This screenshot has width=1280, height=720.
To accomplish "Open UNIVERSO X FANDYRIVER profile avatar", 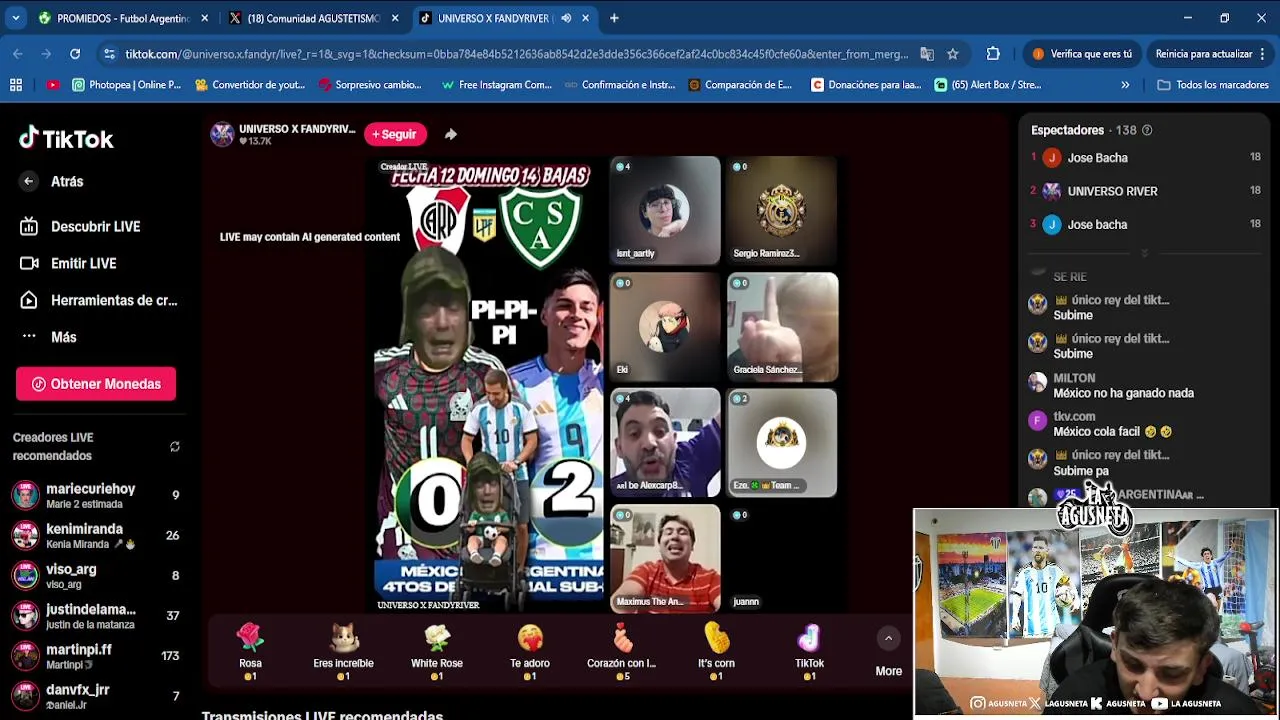I will [222, 134].
